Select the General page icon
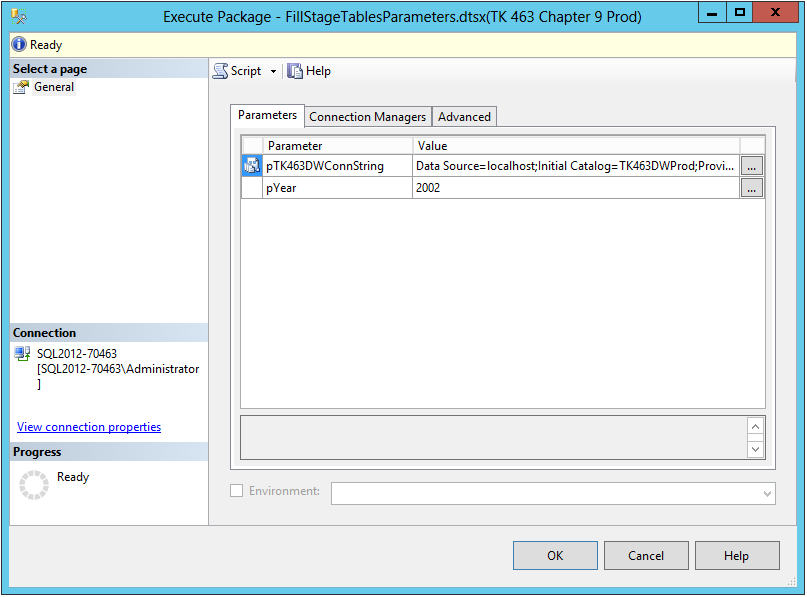This screenshot has width=807, height=597. (x=21, y=87)
